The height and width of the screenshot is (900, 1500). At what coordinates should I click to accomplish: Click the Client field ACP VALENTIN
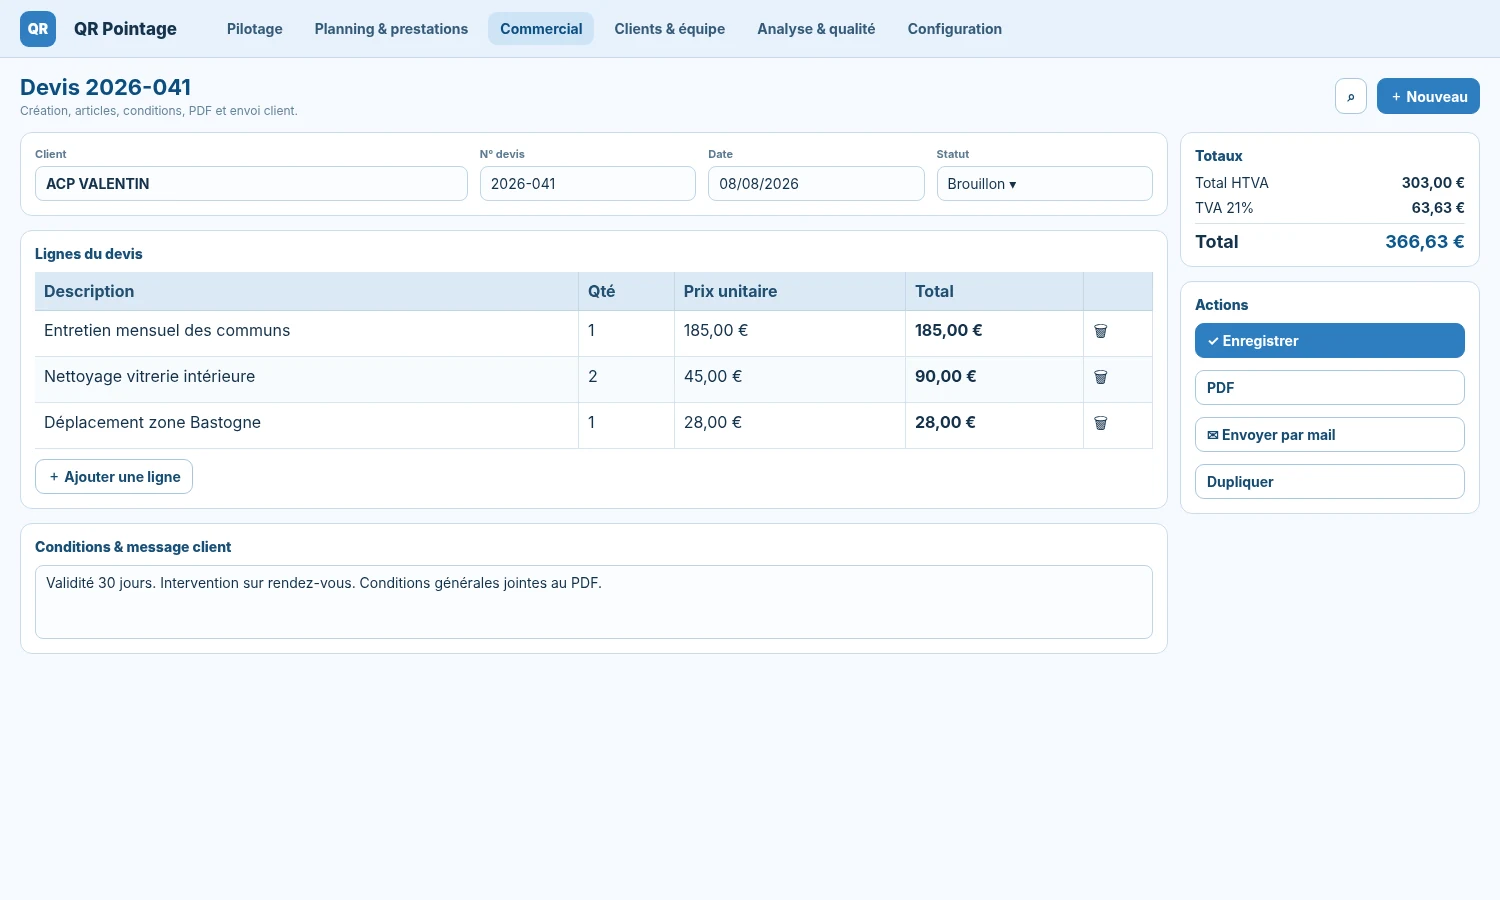[x=251, y=184]
